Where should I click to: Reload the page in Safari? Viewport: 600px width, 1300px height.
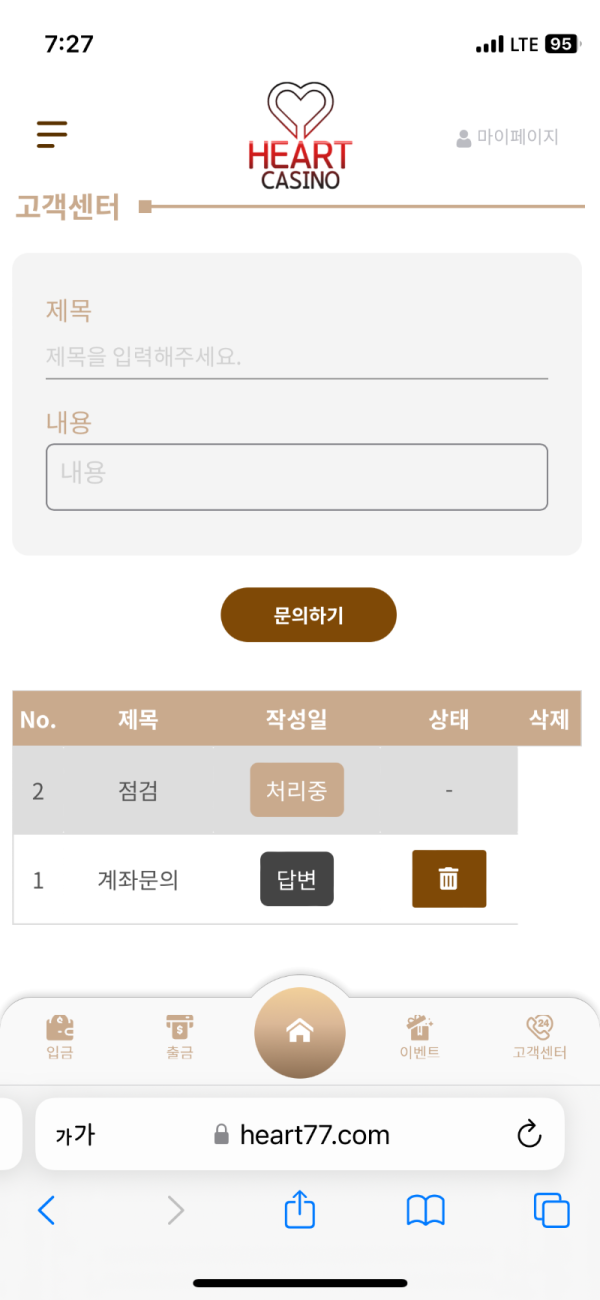click(x=529, y=1134)
